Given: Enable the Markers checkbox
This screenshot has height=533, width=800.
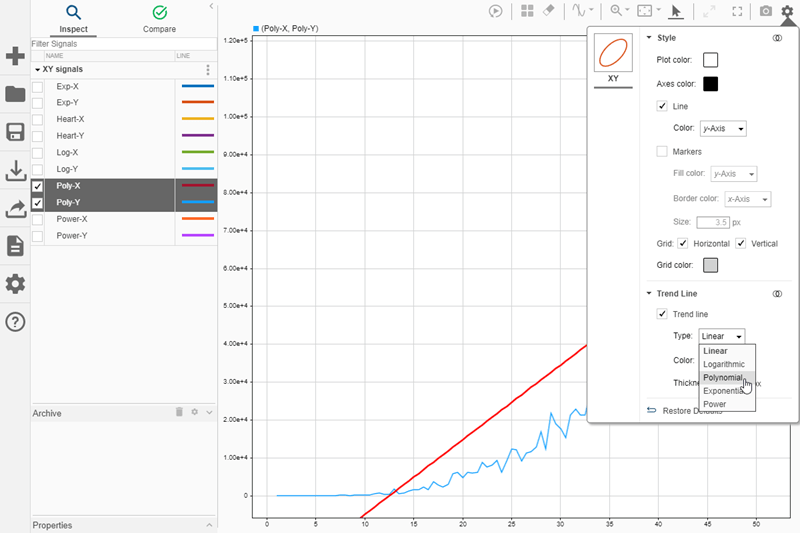Looking at the screenshot, I should point(662,151).
